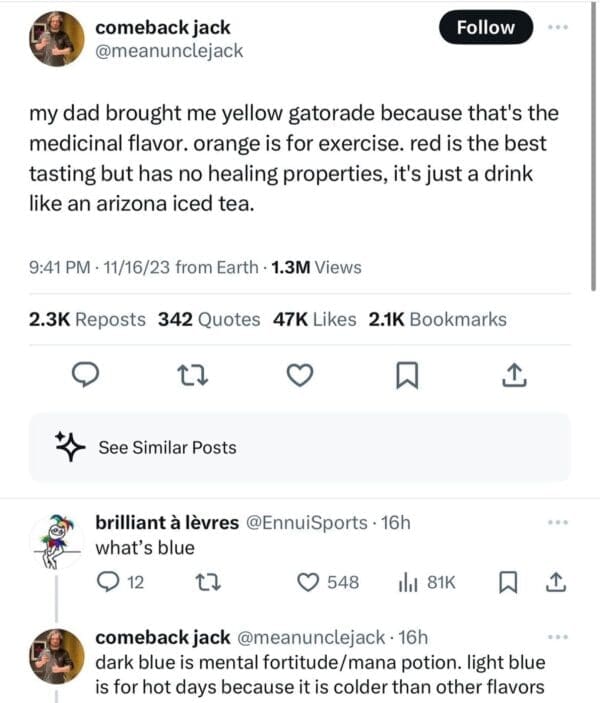Repost the main tweet via repost icon

click(188, 375)
